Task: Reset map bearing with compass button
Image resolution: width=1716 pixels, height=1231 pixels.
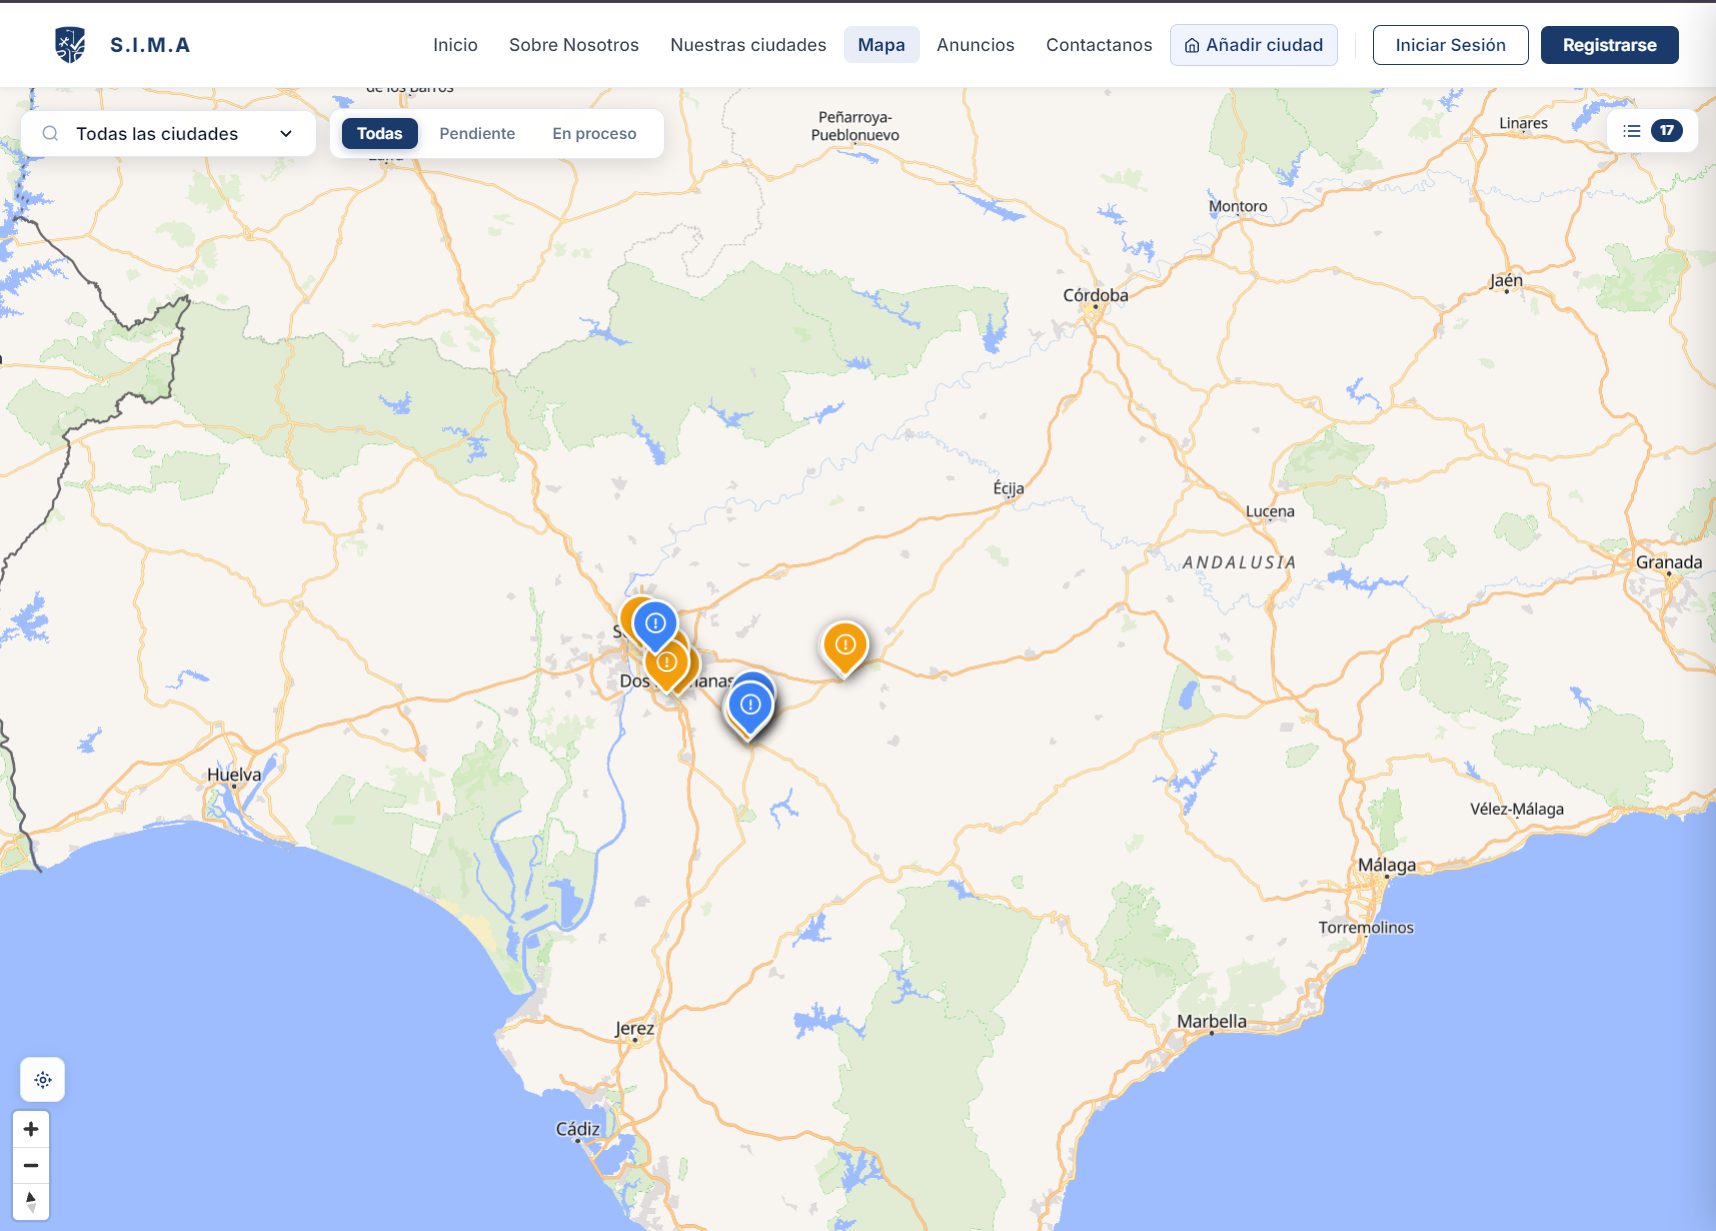Action: (31, 1201)
